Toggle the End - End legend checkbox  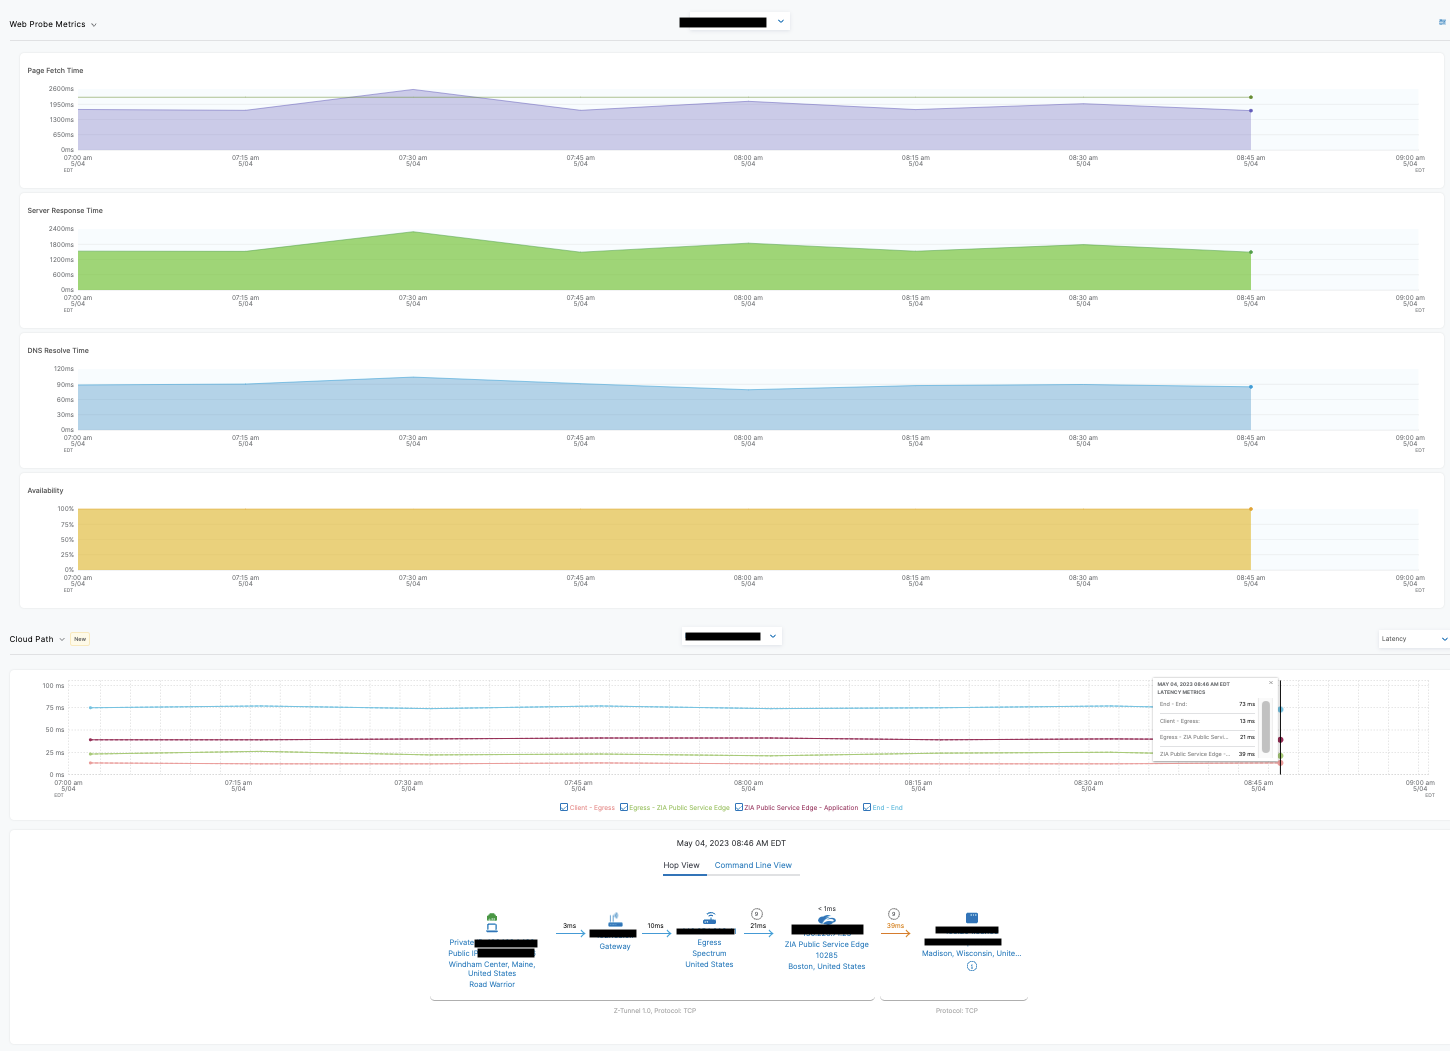[x=867, y=807]
